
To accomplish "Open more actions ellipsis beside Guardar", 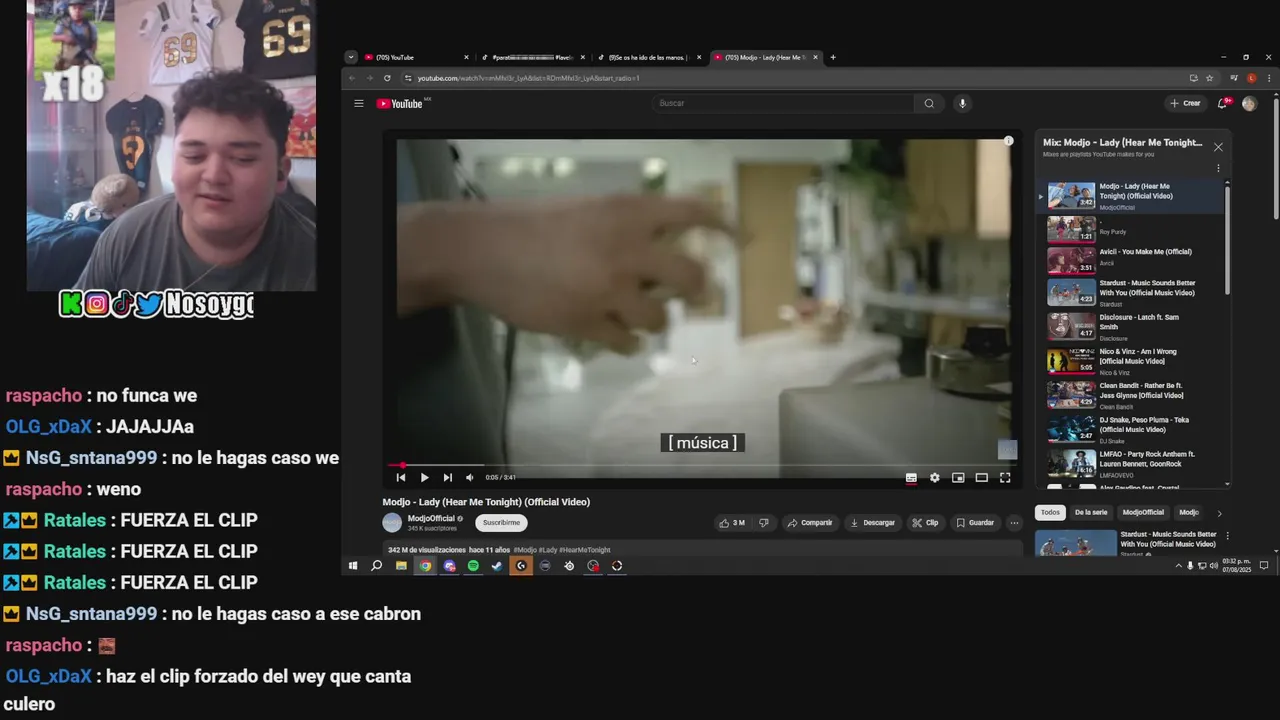I will tap(1014, 522).
